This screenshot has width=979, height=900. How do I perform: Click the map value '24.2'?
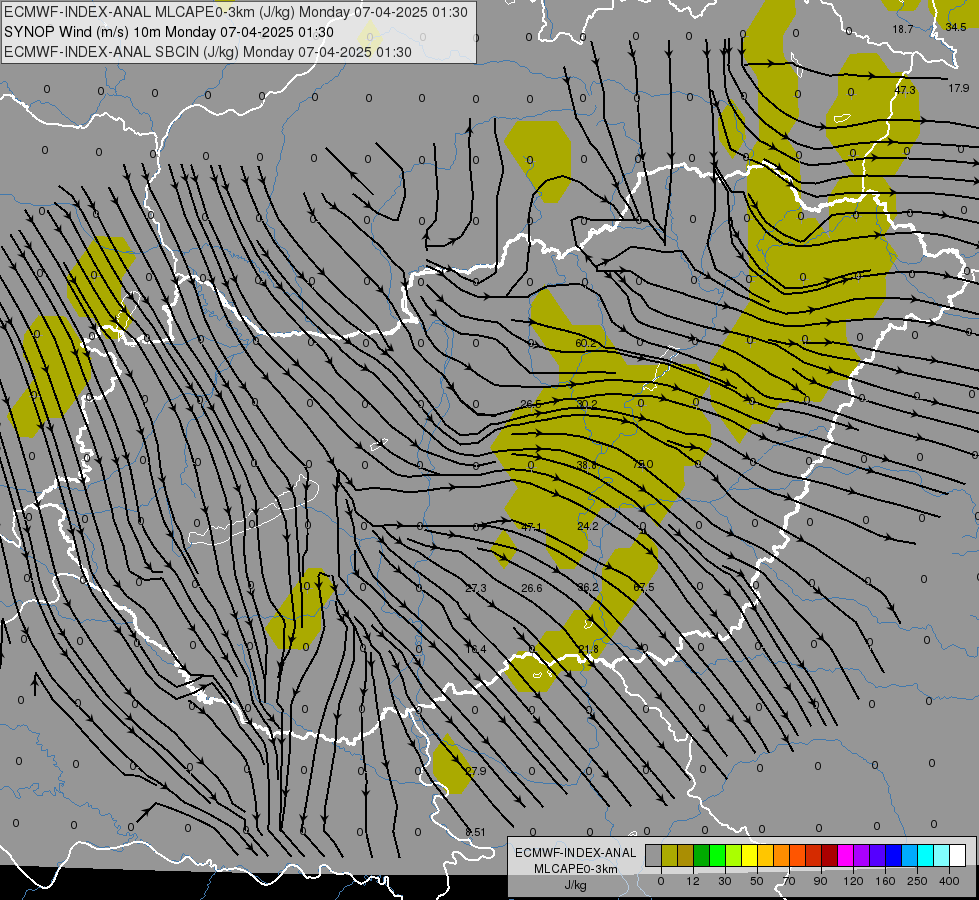[588, 527]
